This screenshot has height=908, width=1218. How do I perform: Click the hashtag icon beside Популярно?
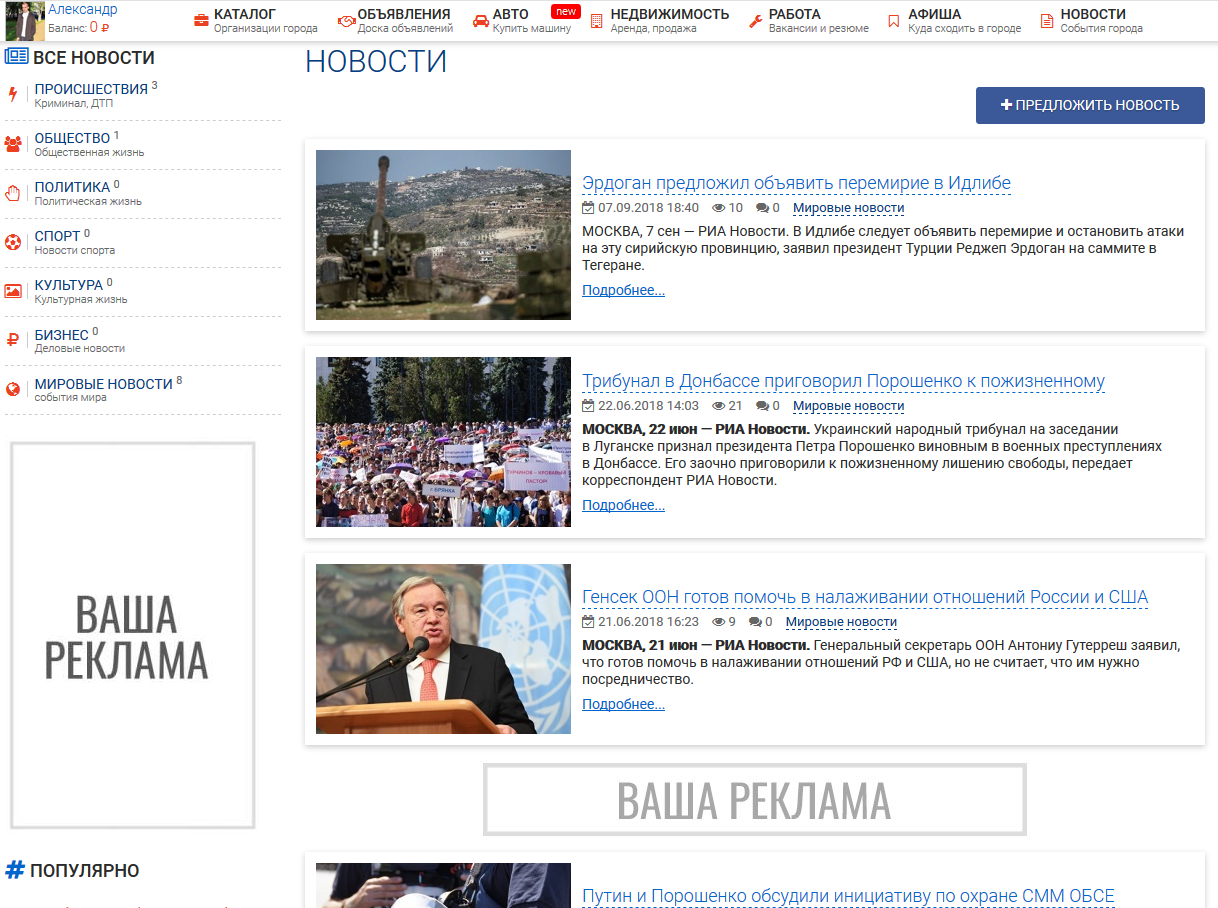15,870
